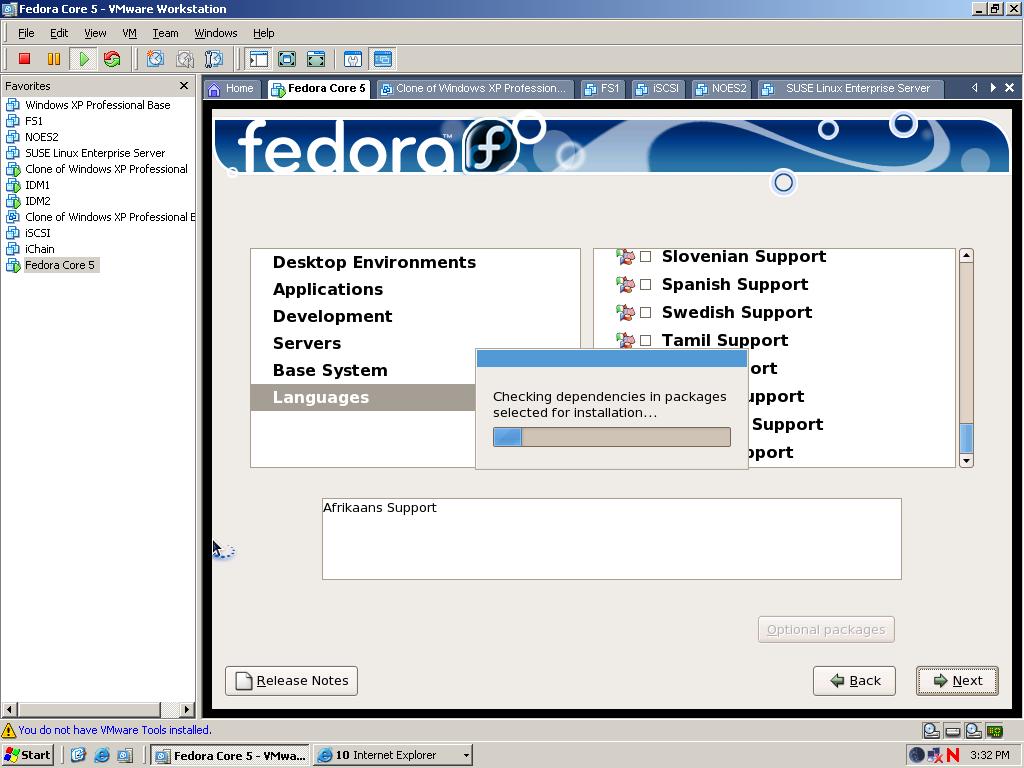Click the second CD-ROM device icon in status bar

[x=974, y=730]
